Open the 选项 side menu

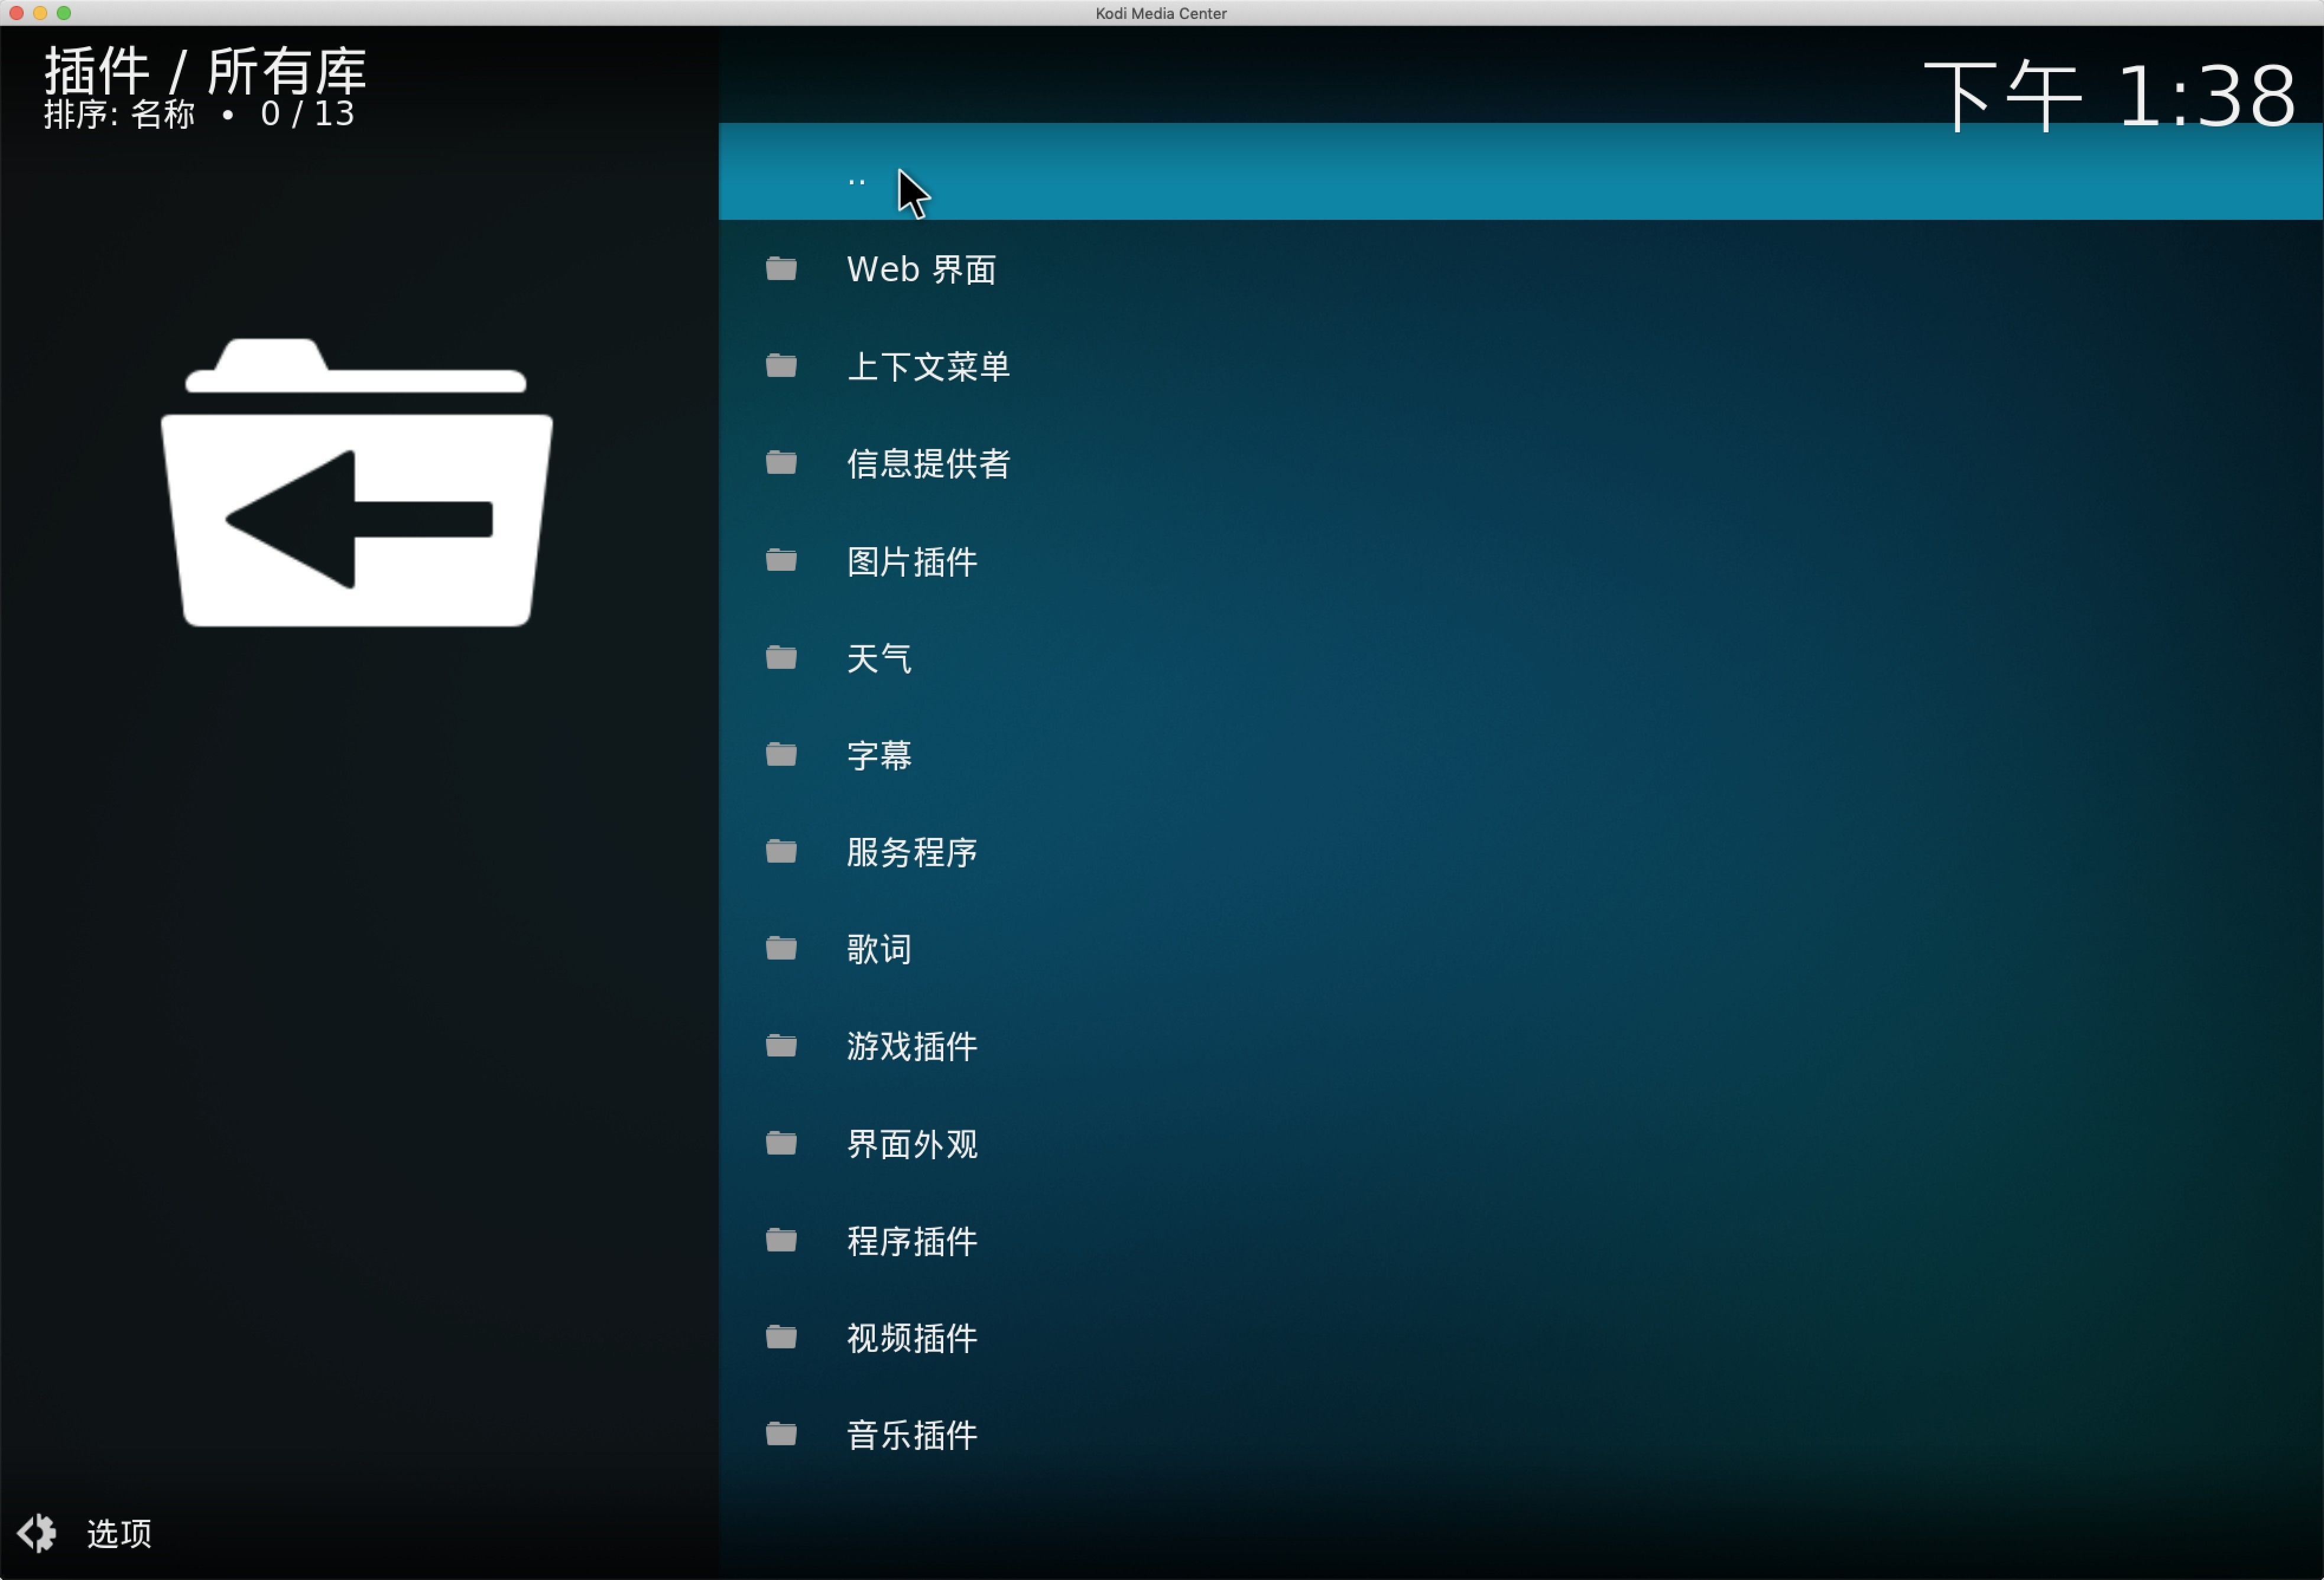pyautogui.click(x=118, y=1533)
